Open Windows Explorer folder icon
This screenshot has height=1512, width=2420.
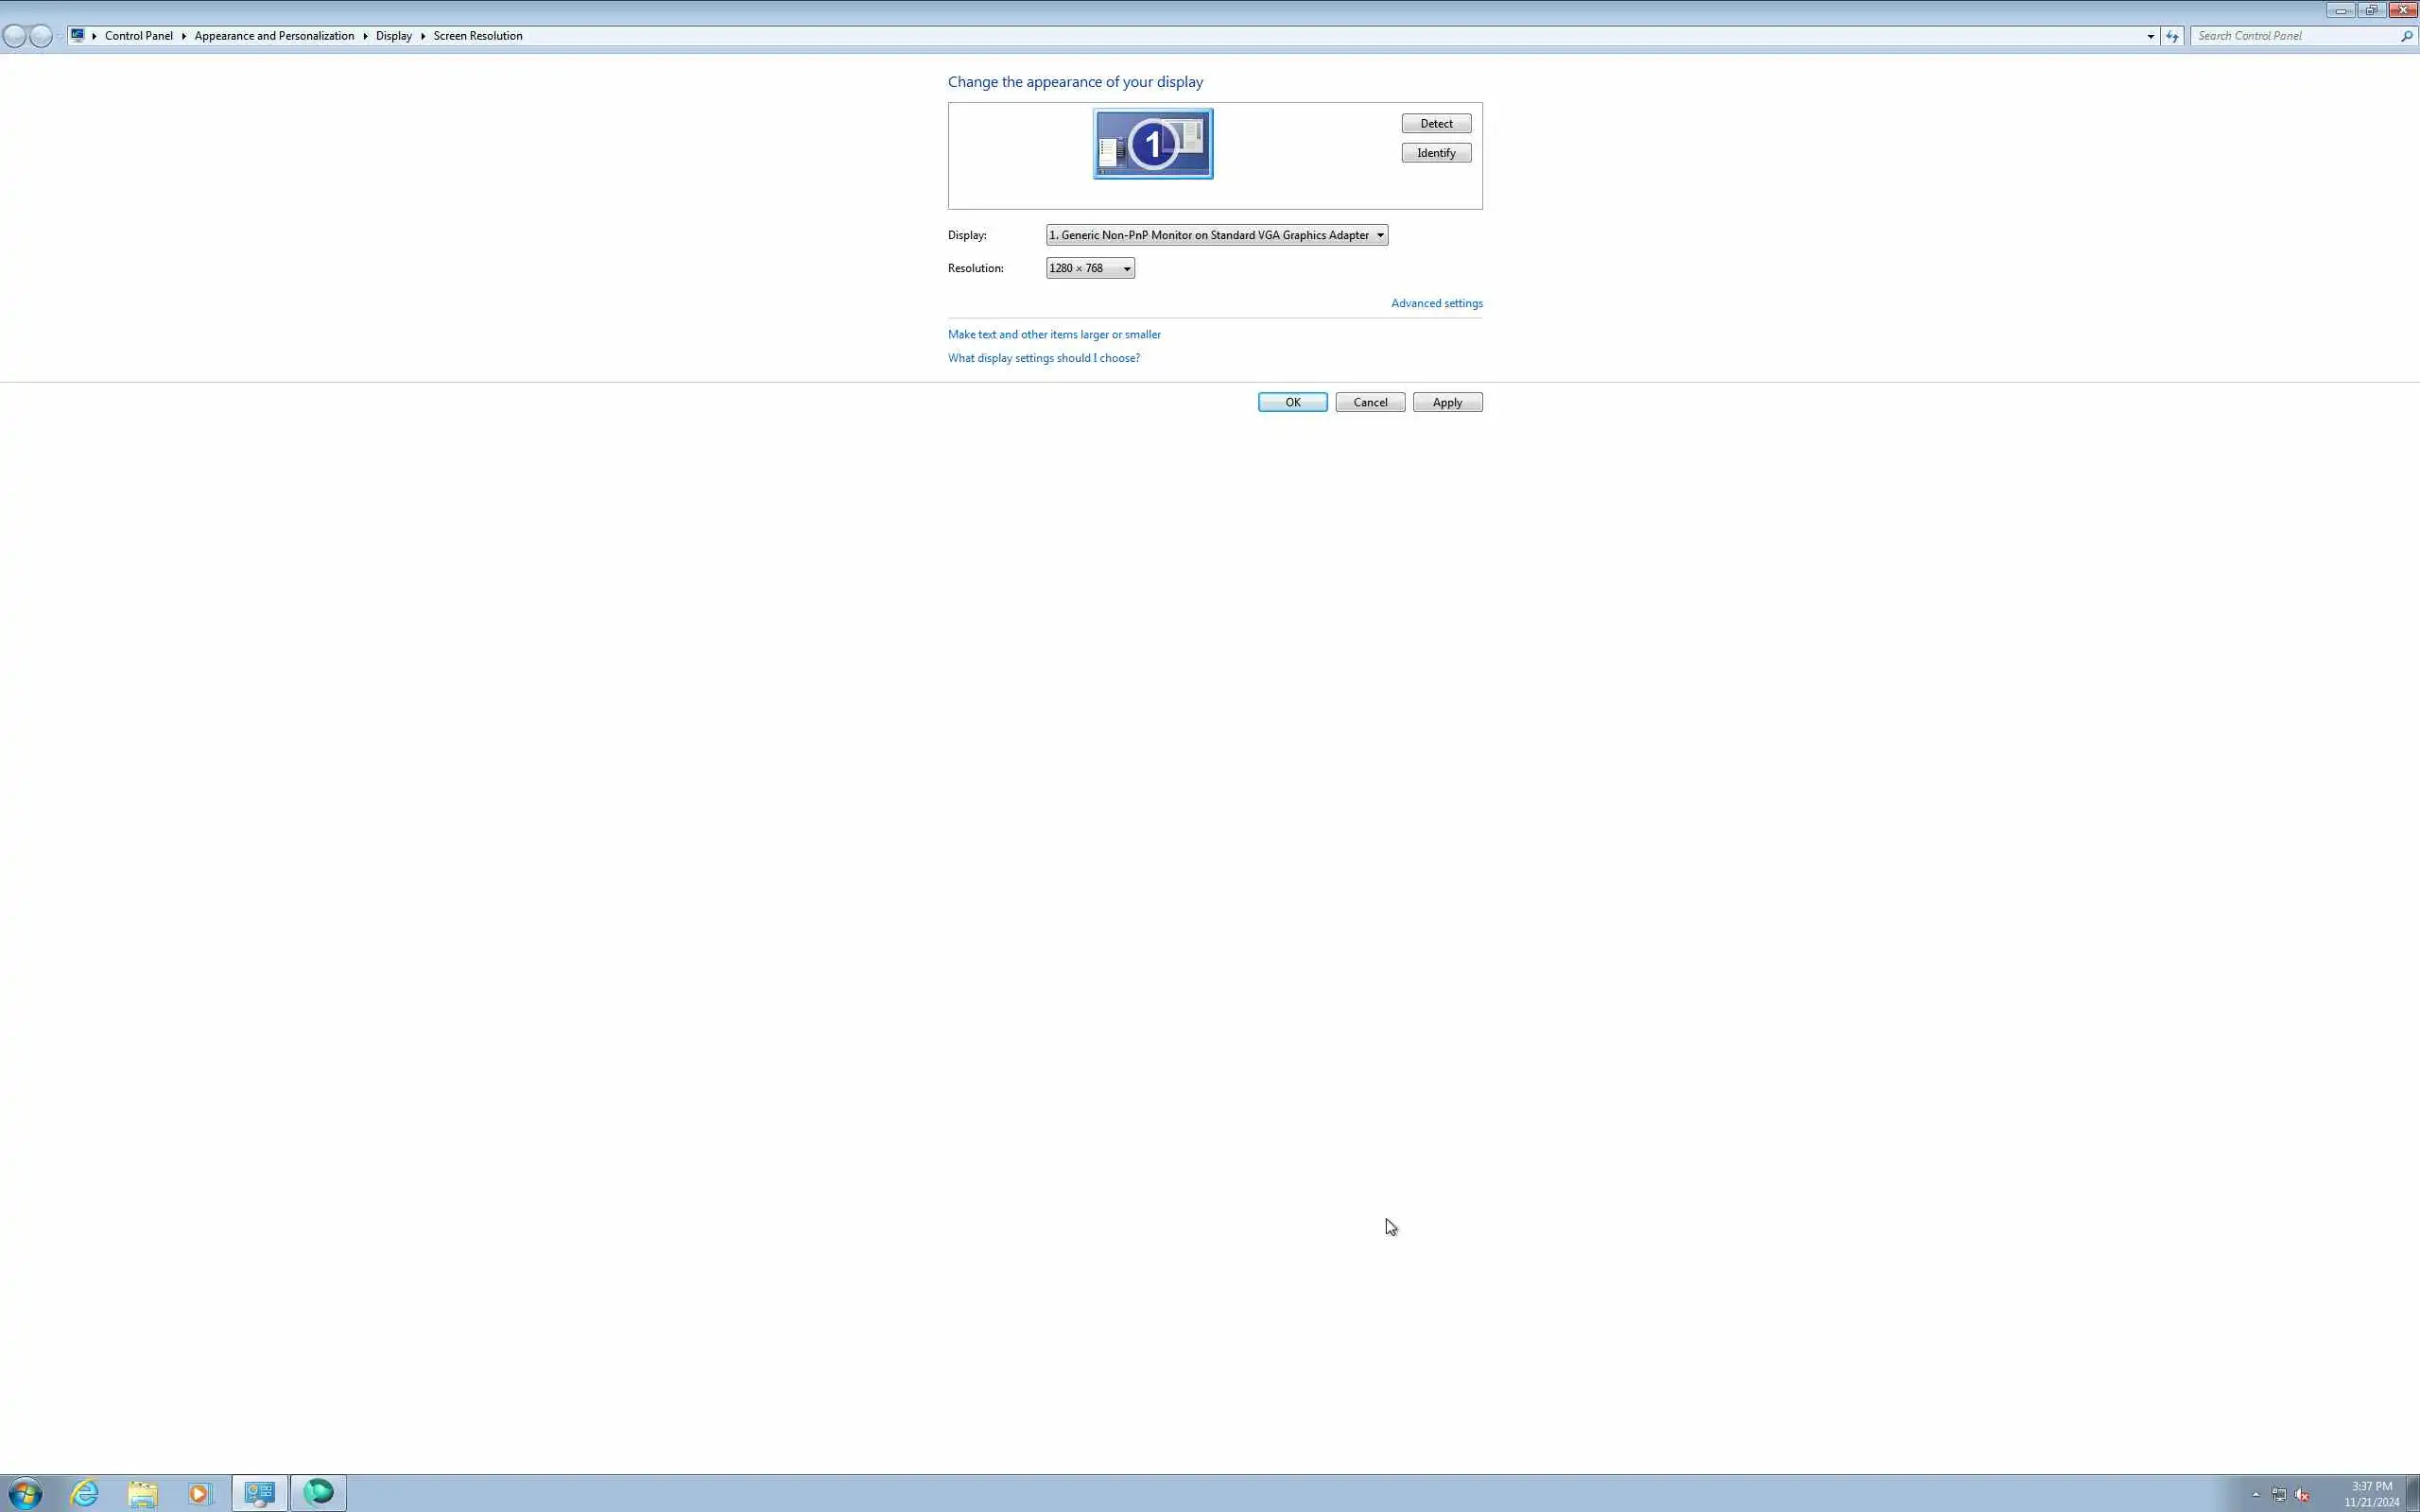point(143,1493)
